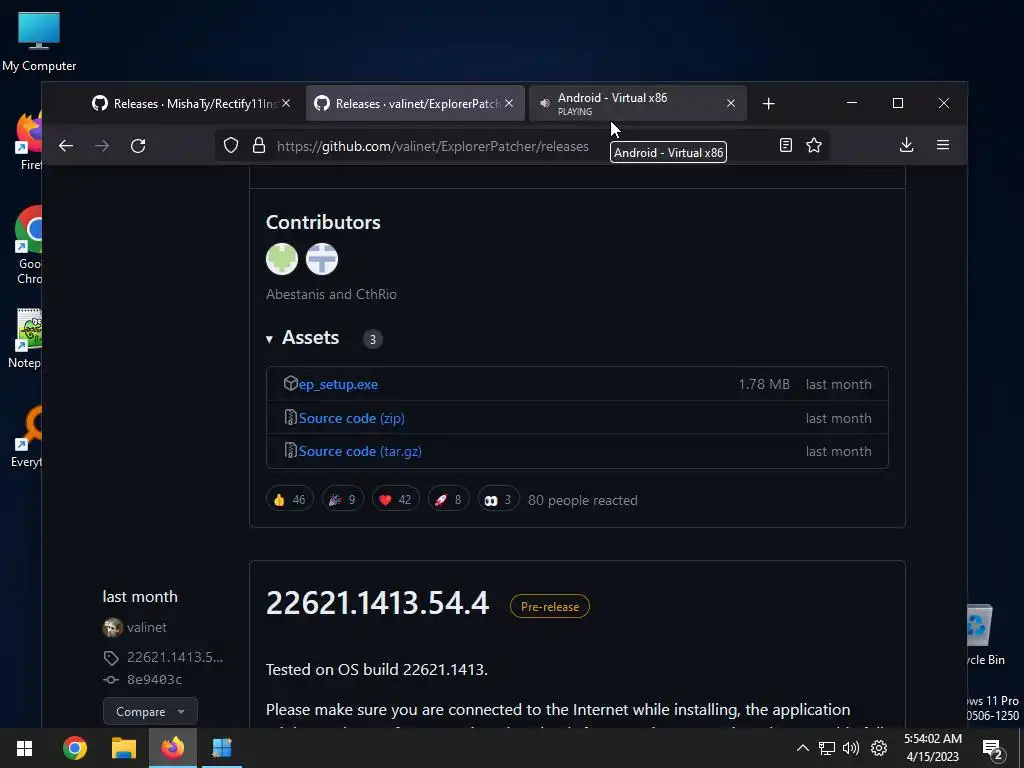Open Abestanis contributor avatar
Screen dimensions: 1024x768
pyautogui.click(x=282, y=259)
